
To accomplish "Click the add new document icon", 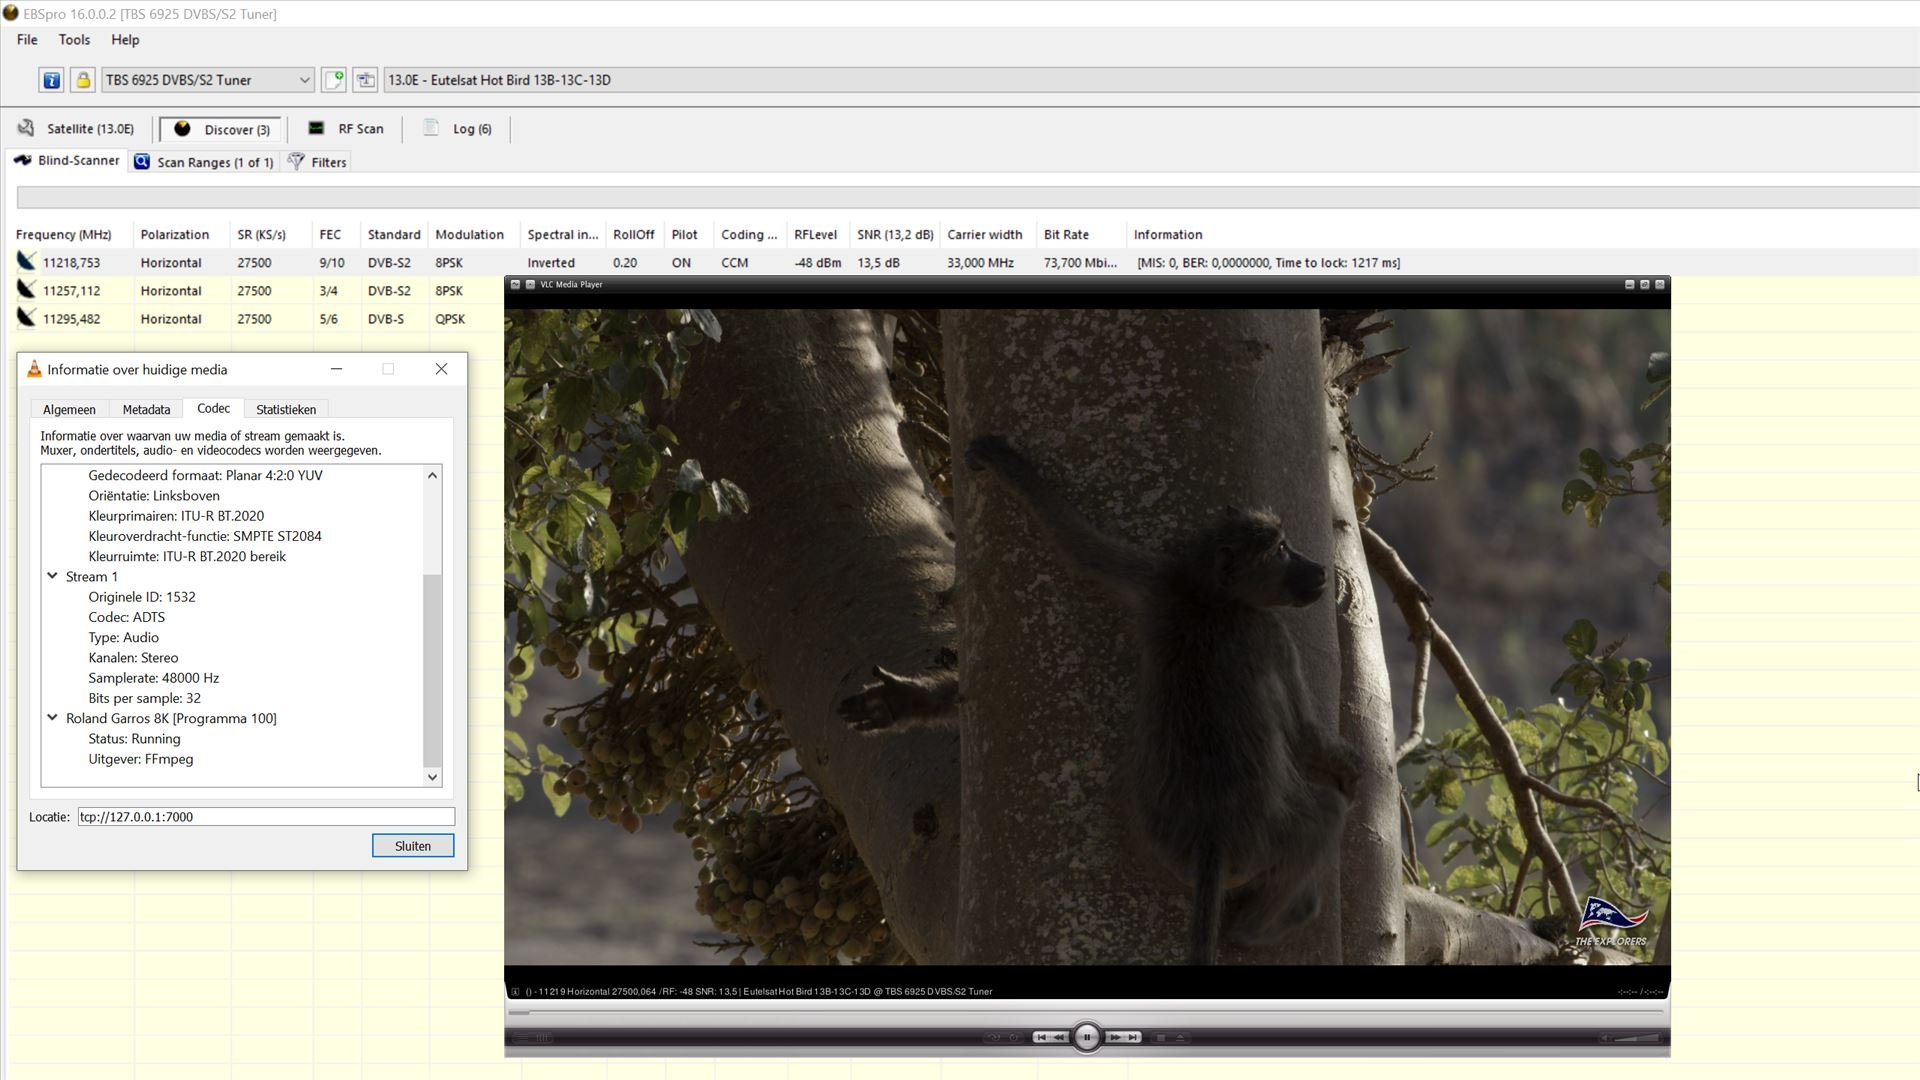I will [x=334, y=80].
